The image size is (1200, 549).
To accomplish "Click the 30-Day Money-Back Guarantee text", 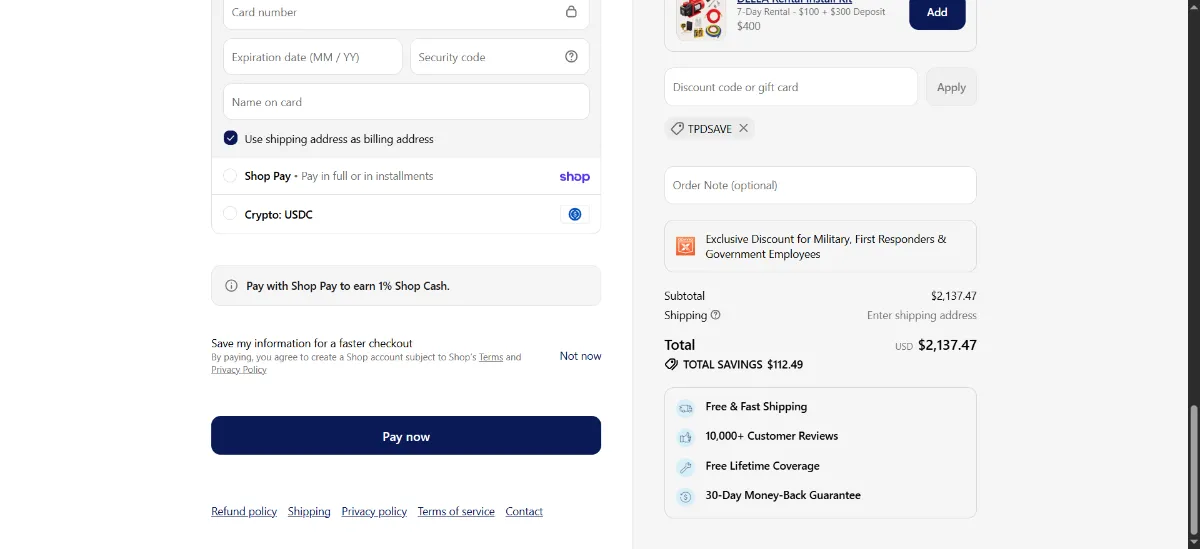I will [783, 495].
